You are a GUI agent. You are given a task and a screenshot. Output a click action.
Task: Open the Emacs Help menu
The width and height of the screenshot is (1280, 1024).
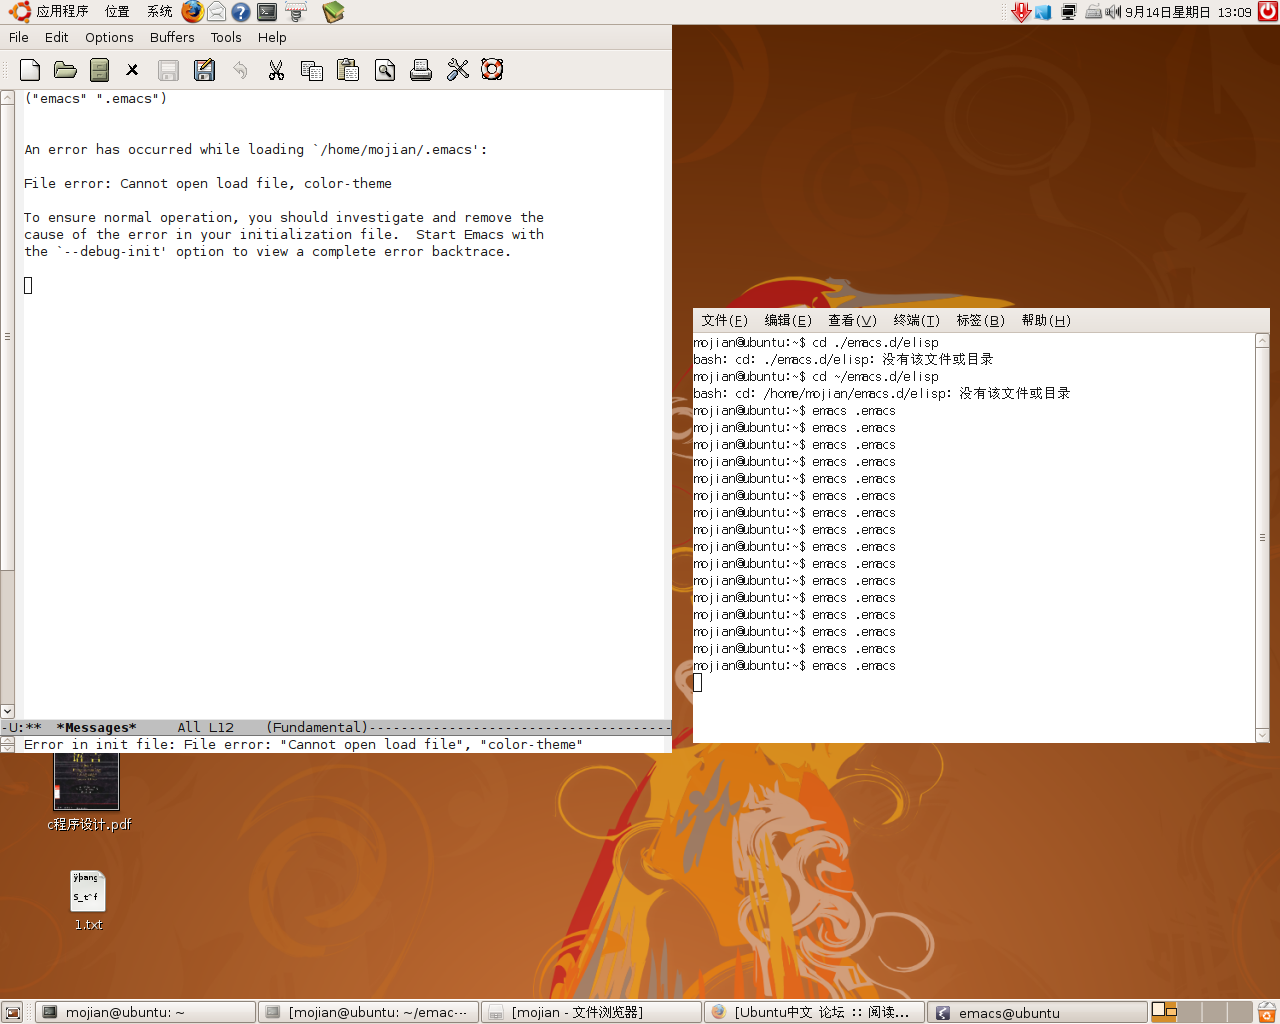[272, 37]
